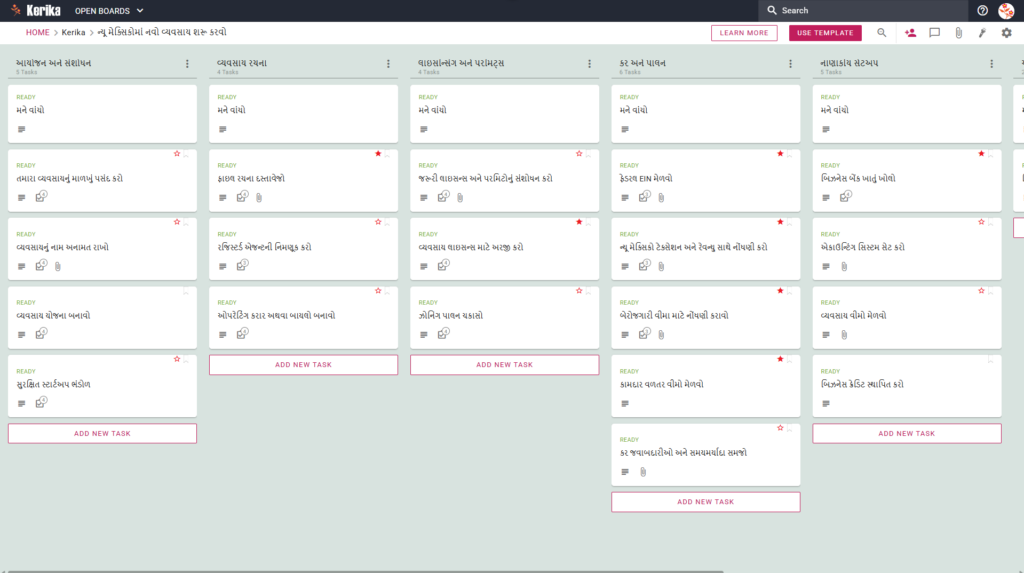This screenshot has width=1024, height=573.
Task: Open checklist icon on 'વ્યવસાય યોજના બનાવો' card
Action: tap(41, 333)
